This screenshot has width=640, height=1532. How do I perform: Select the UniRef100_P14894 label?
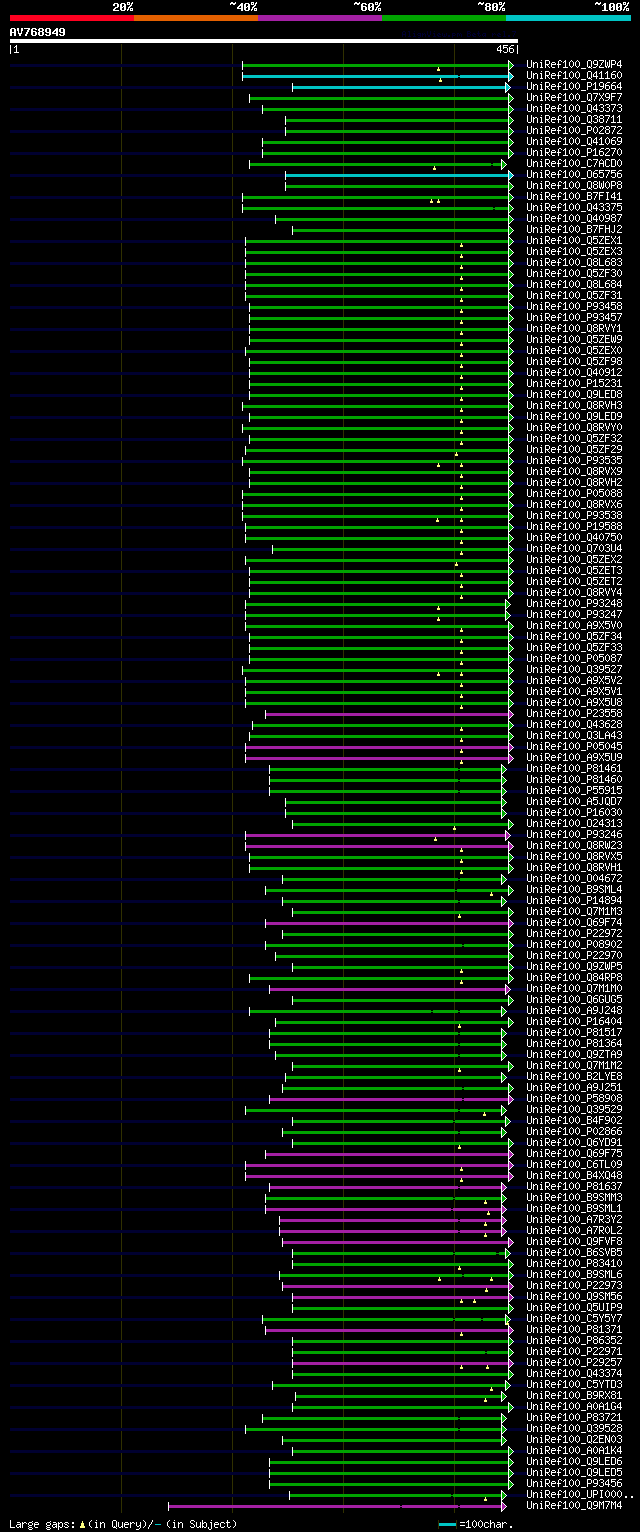[x=573, y=900]
